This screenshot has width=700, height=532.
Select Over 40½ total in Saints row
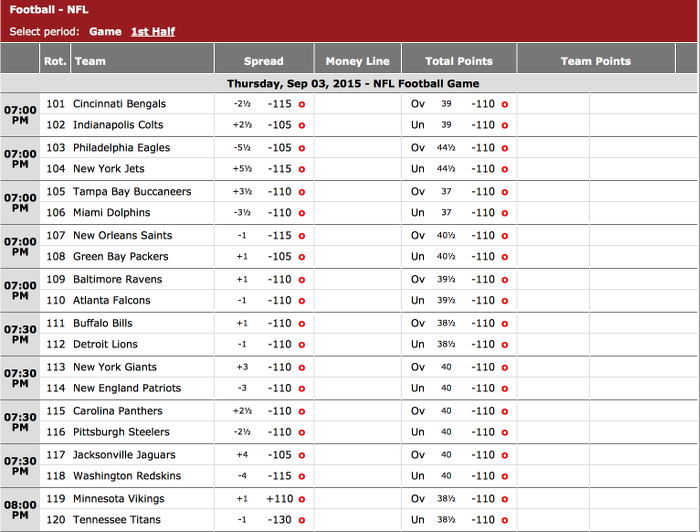click(x=504, y=236)
